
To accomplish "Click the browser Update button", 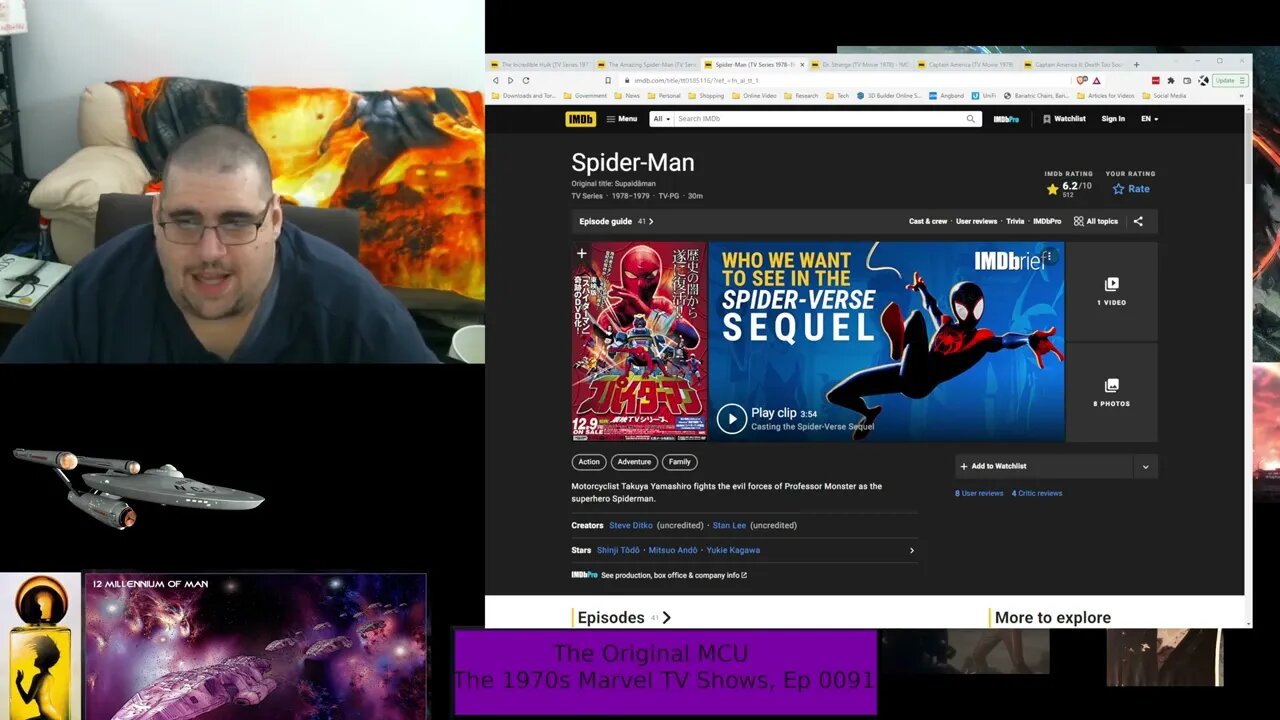I will tap(1229, 80).
